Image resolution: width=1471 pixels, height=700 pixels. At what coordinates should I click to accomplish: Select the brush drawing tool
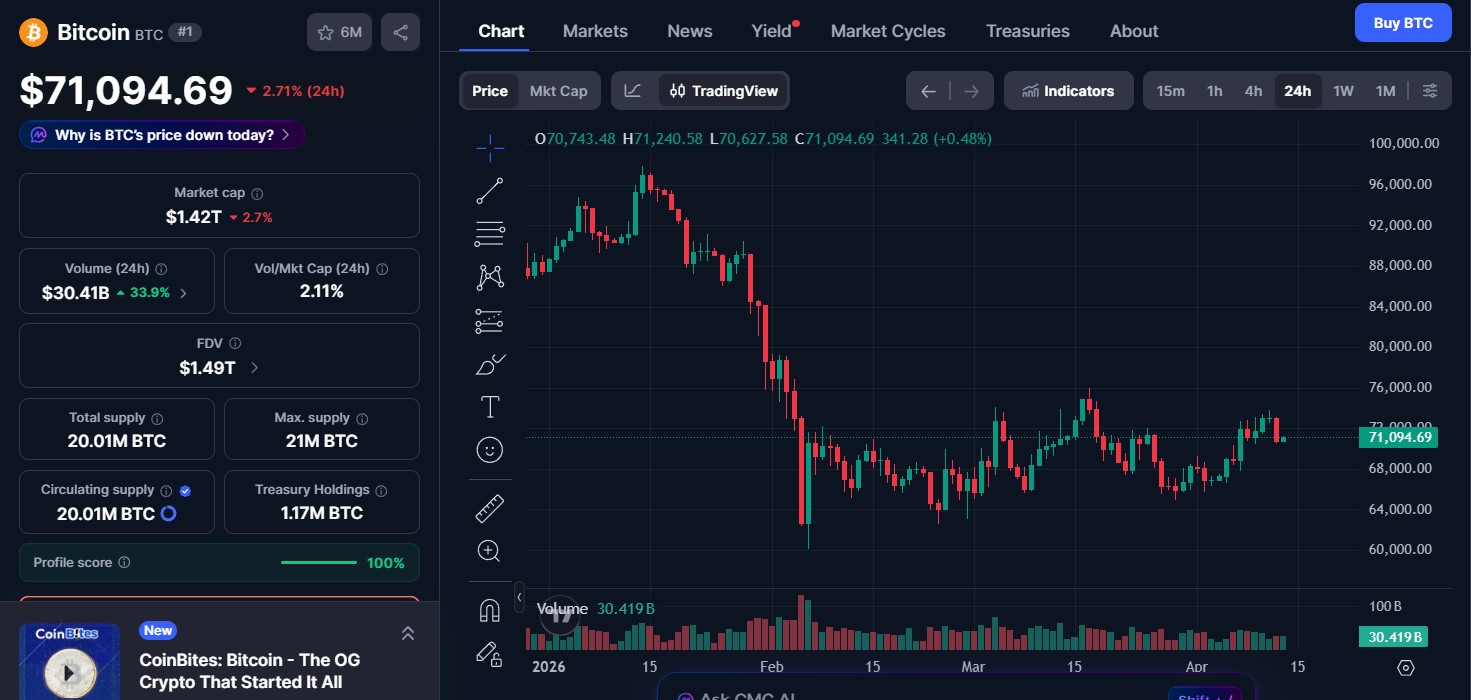490,364
